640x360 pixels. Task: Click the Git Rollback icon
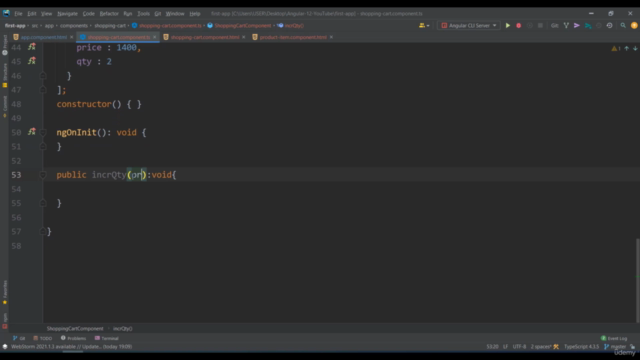pyautogui.click(x=599, y=25)
